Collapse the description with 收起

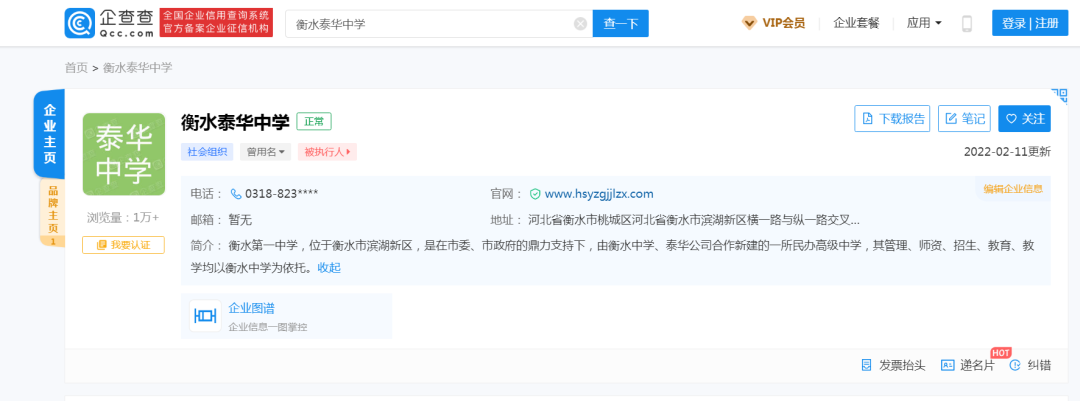(x=329, y=268)
